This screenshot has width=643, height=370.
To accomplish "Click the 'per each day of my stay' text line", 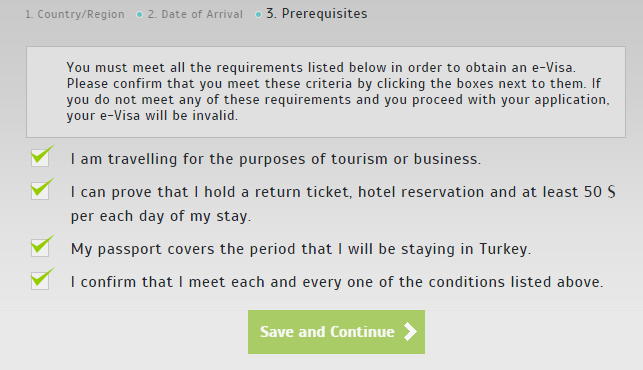I will point(161,216).
